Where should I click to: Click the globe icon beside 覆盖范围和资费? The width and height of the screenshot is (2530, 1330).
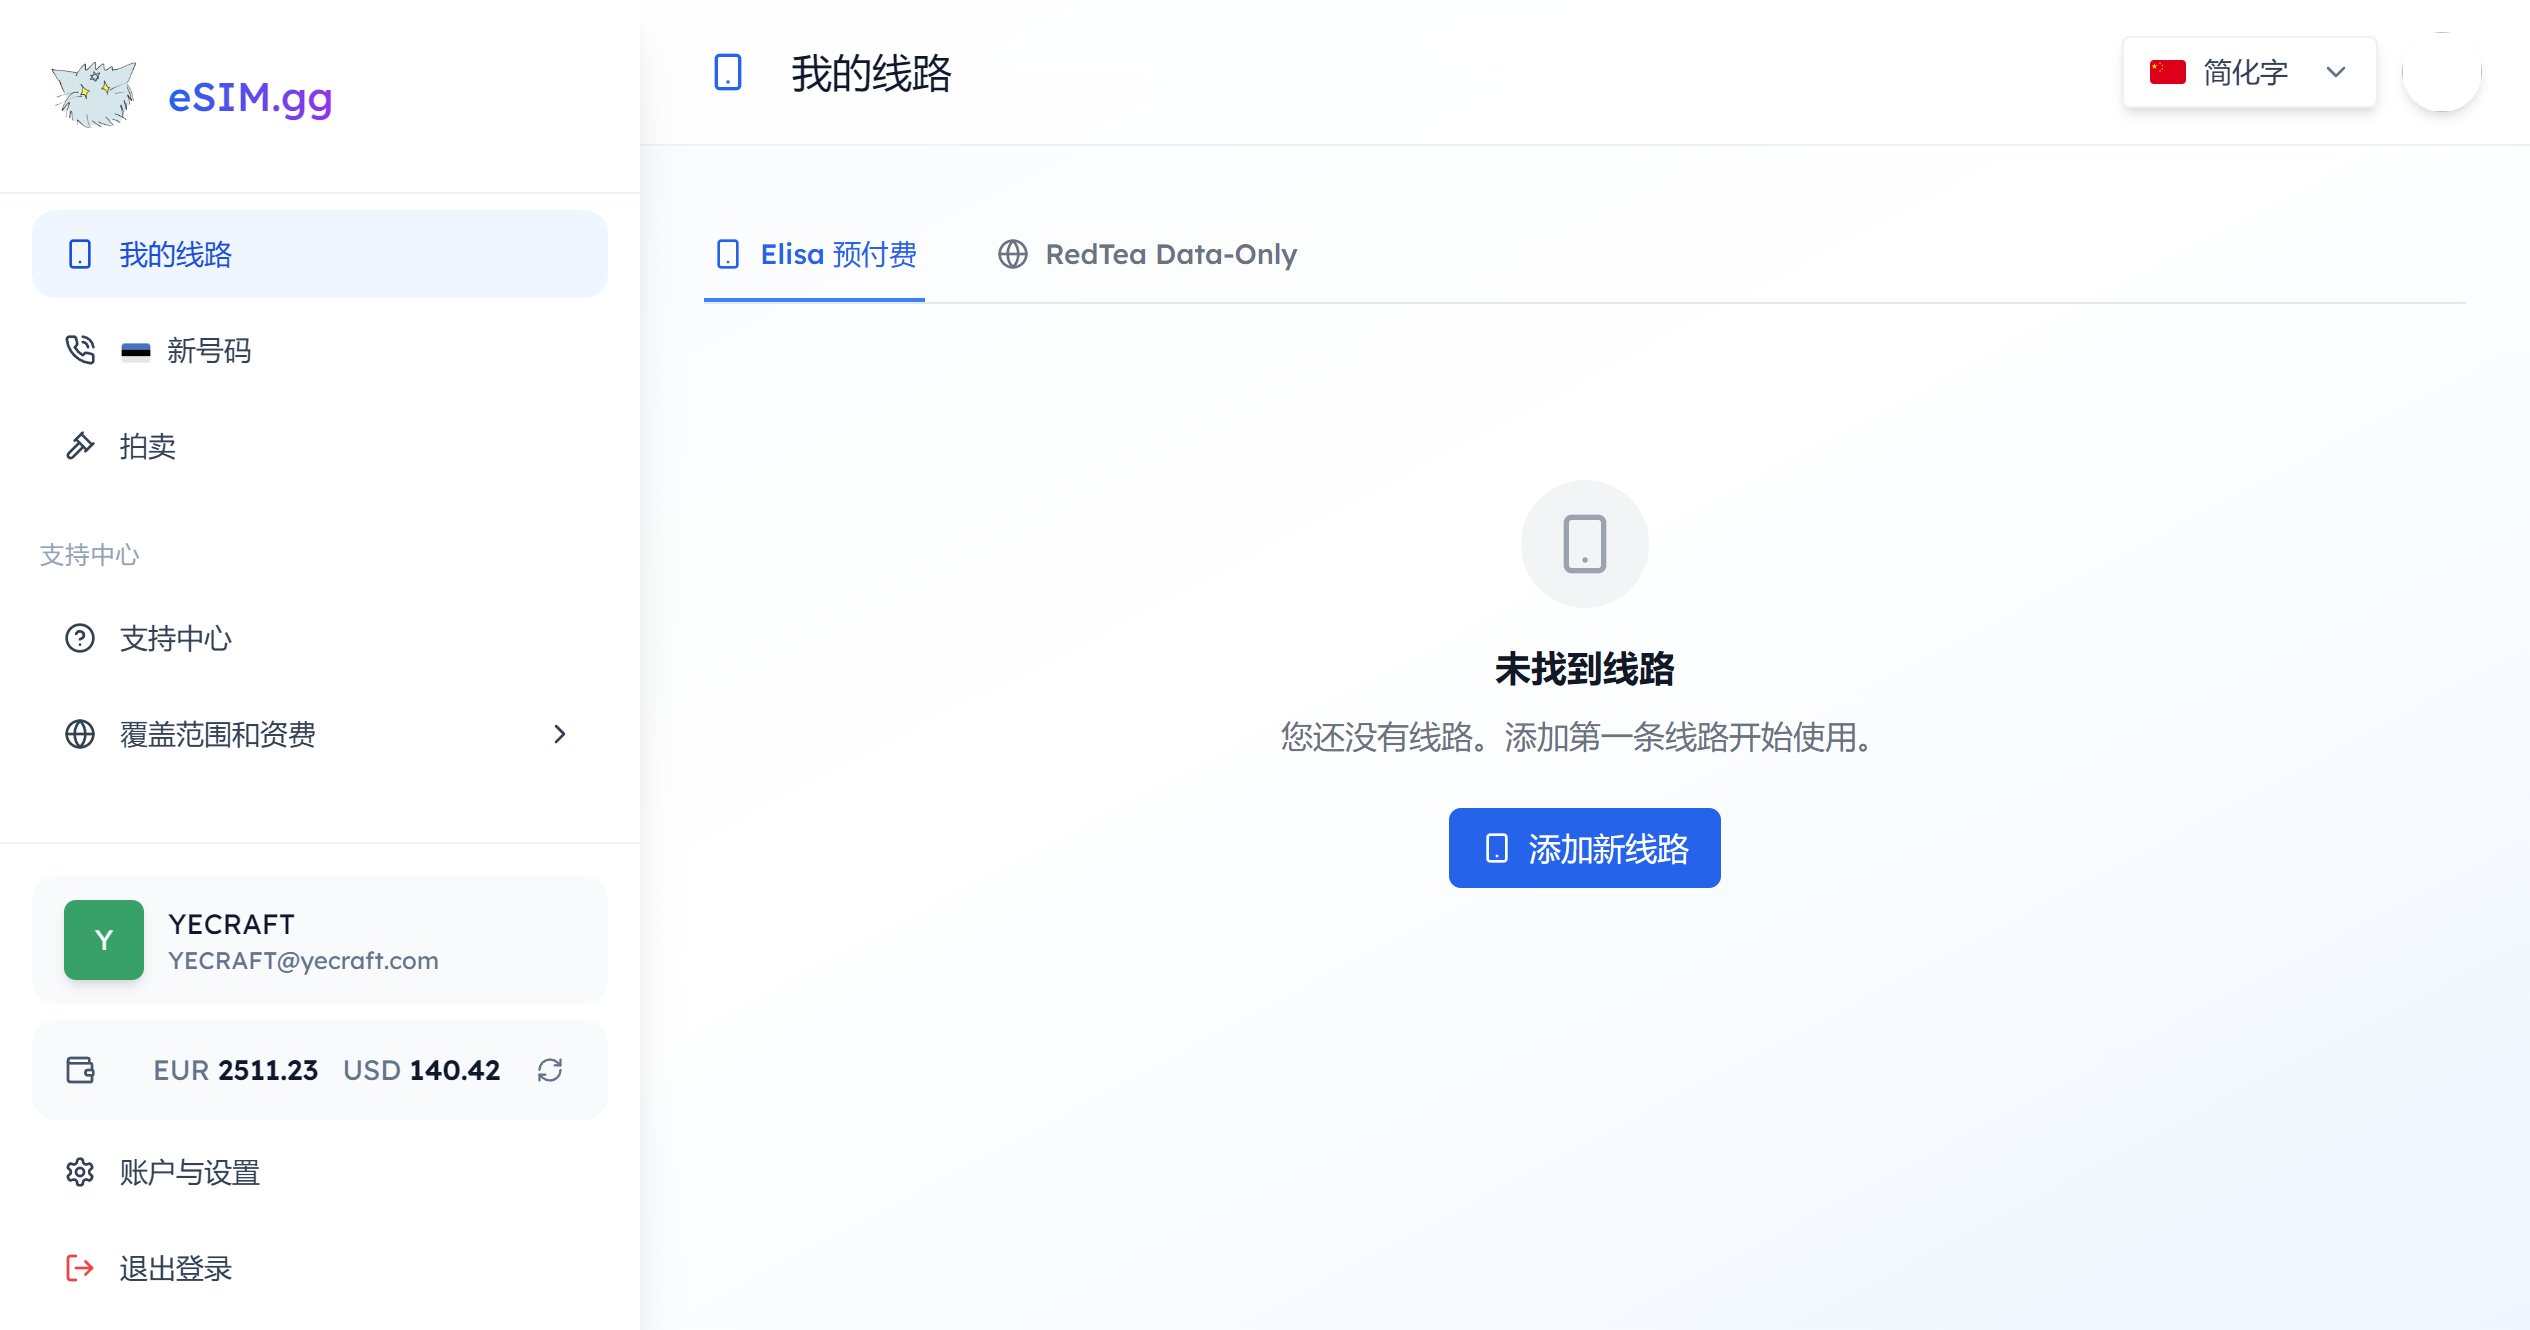tap(80, 735)
